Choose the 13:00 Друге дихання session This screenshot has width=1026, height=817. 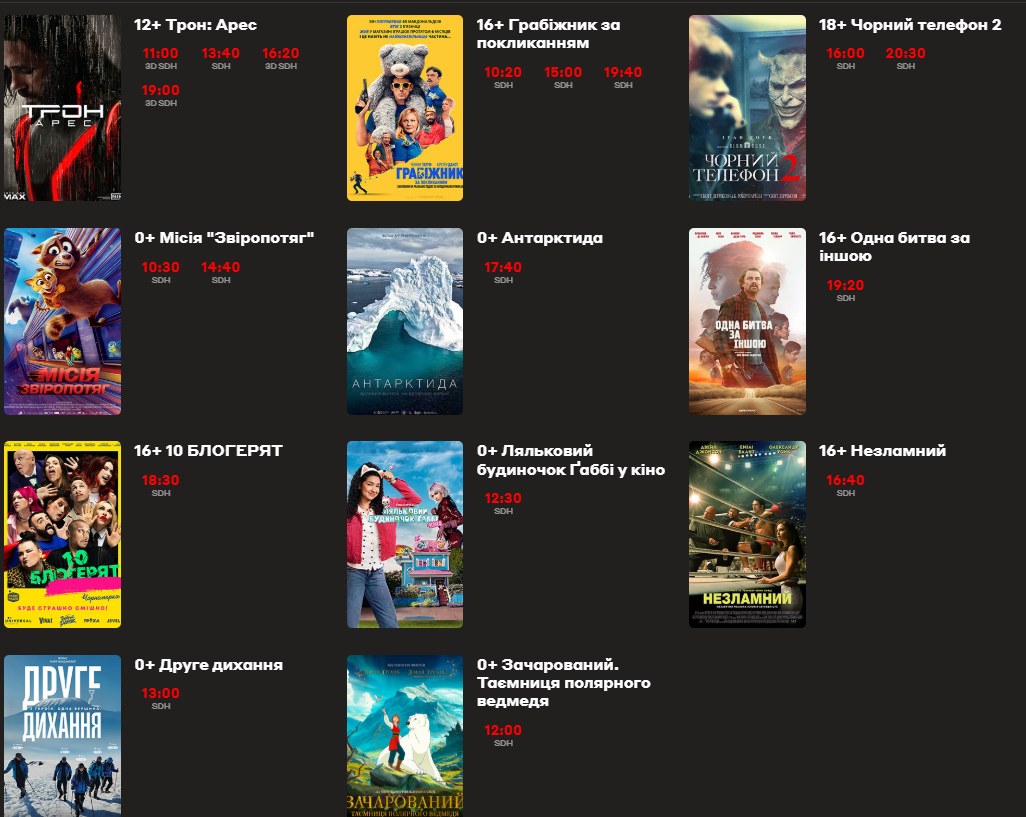(x=160, y=694)
